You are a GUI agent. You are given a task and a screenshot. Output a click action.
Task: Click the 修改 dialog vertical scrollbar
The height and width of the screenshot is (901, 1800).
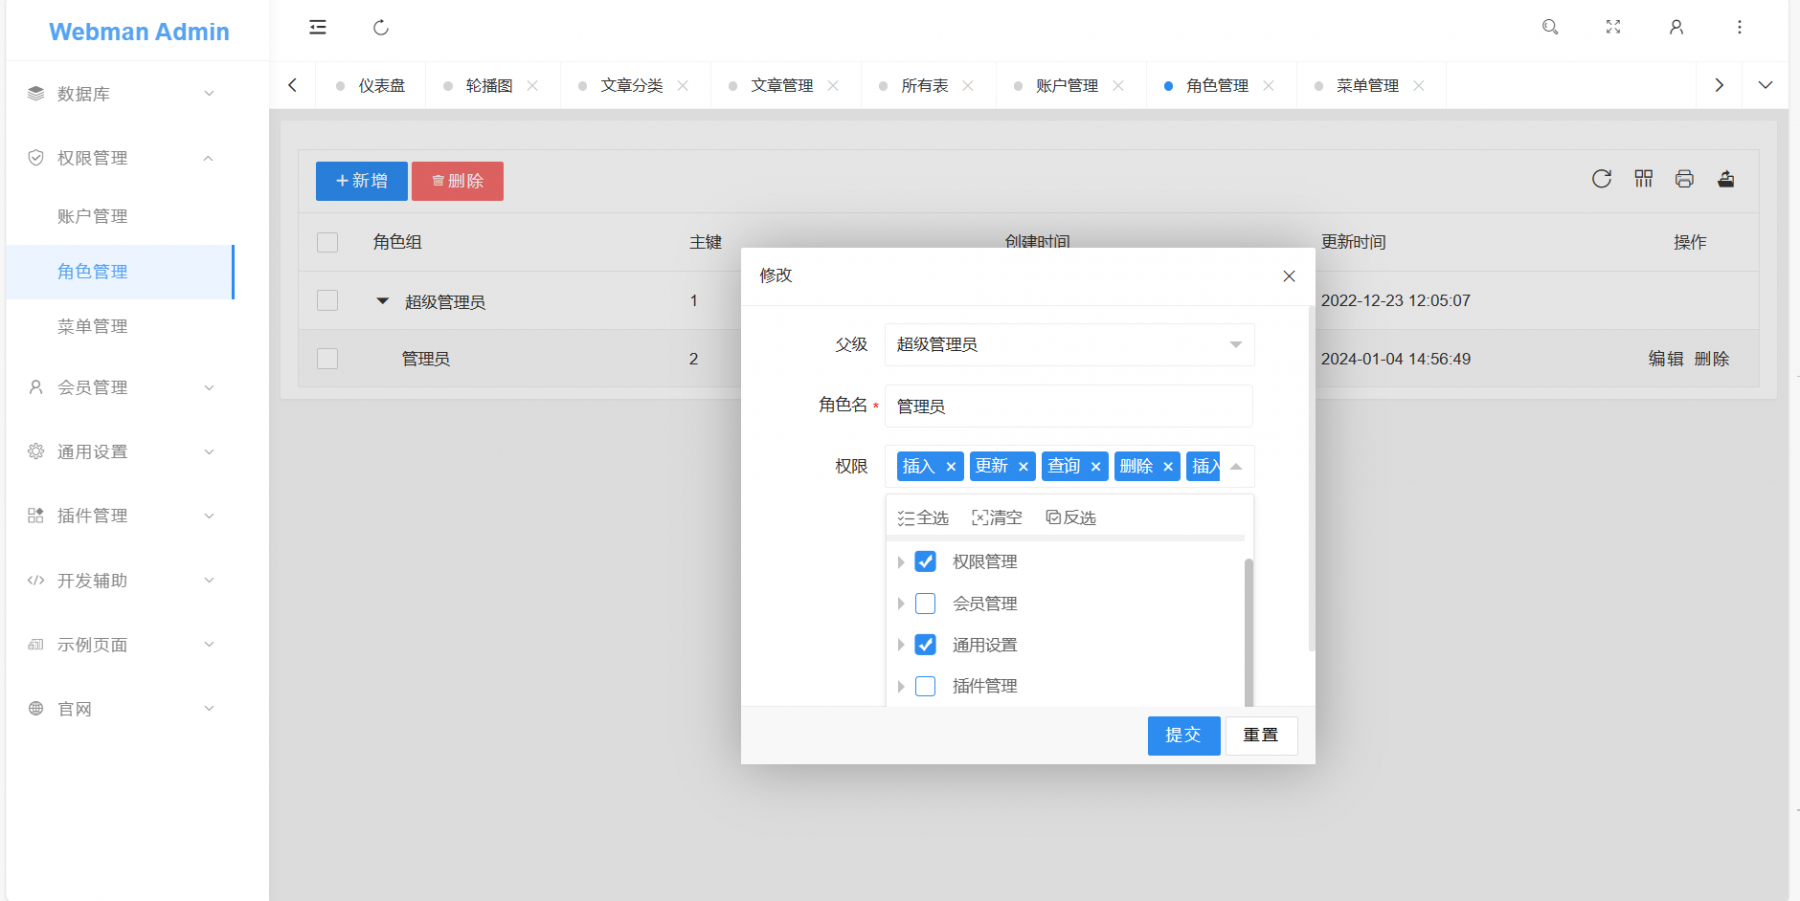tap(1311, 480)
